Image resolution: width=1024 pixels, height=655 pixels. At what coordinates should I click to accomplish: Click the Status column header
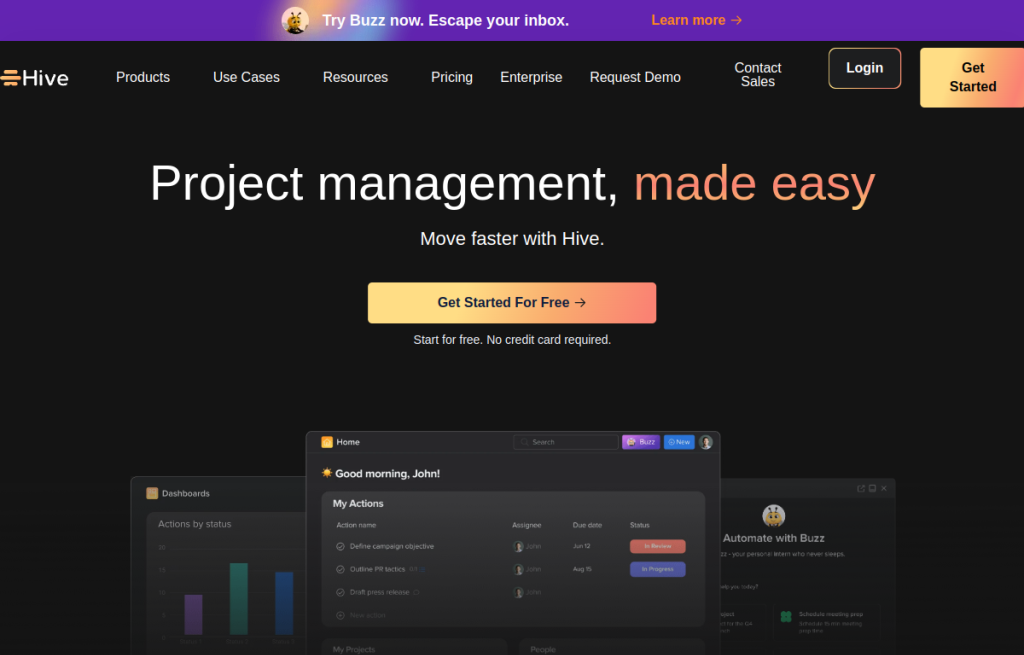click(639, 525)
